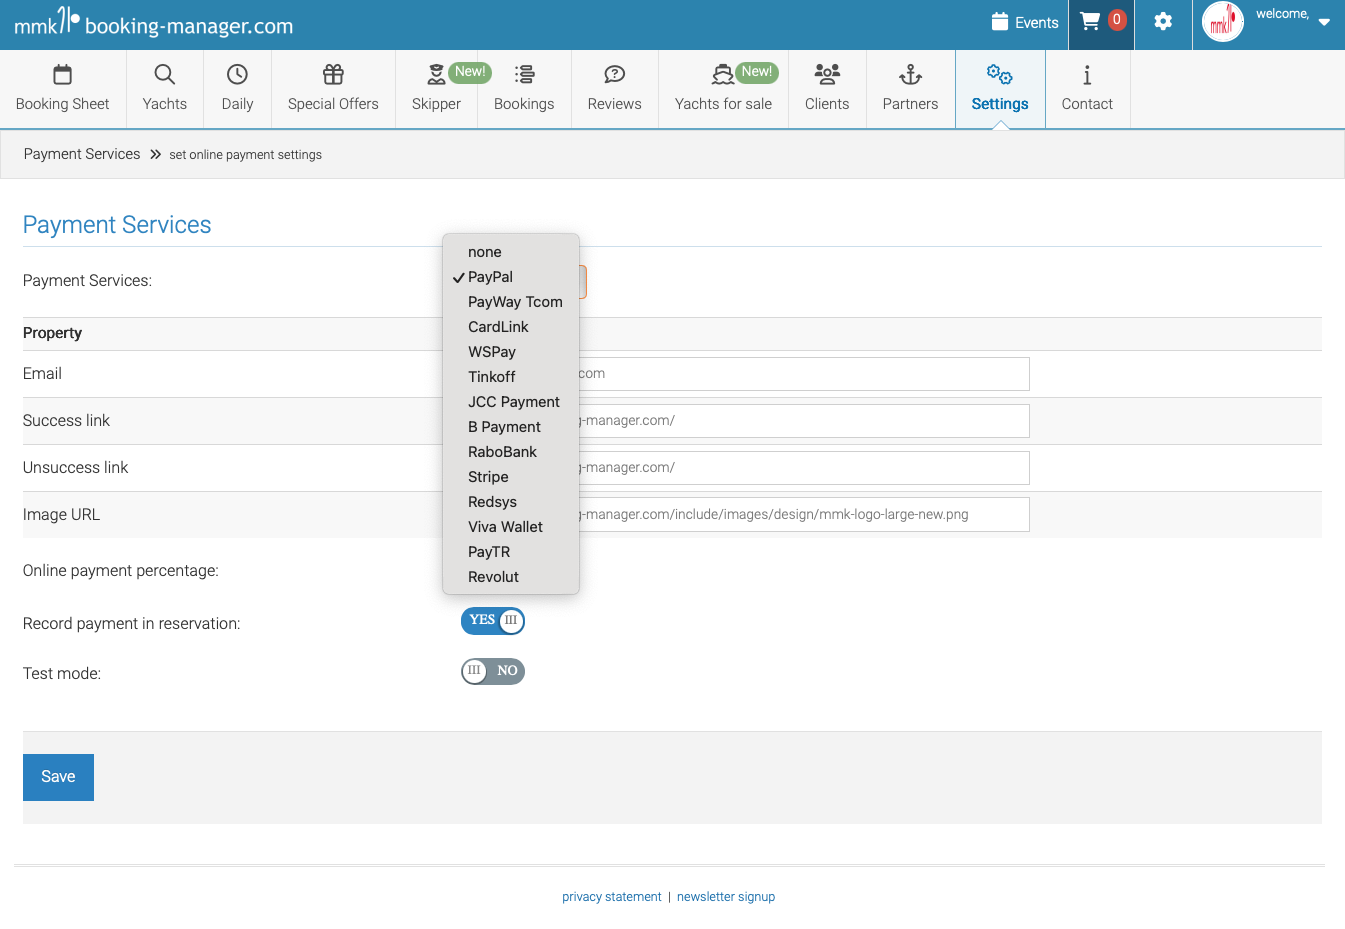
Task: Open the Partners anchor icon
Action: [x=910, y=74]
